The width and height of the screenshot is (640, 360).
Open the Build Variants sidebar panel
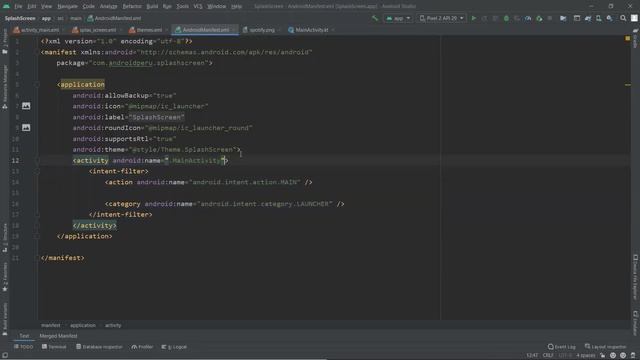(5, 318)
